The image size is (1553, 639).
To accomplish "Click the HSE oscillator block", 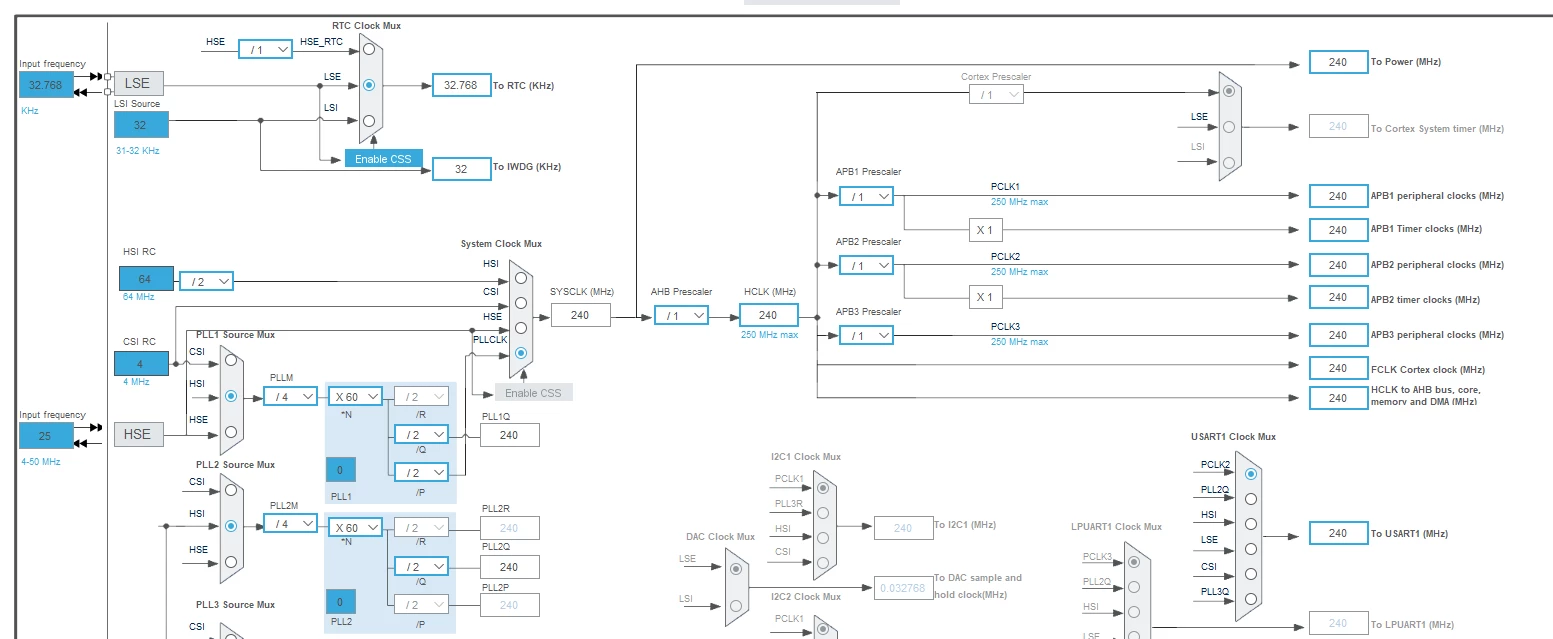I will click(x=138, y=434).
